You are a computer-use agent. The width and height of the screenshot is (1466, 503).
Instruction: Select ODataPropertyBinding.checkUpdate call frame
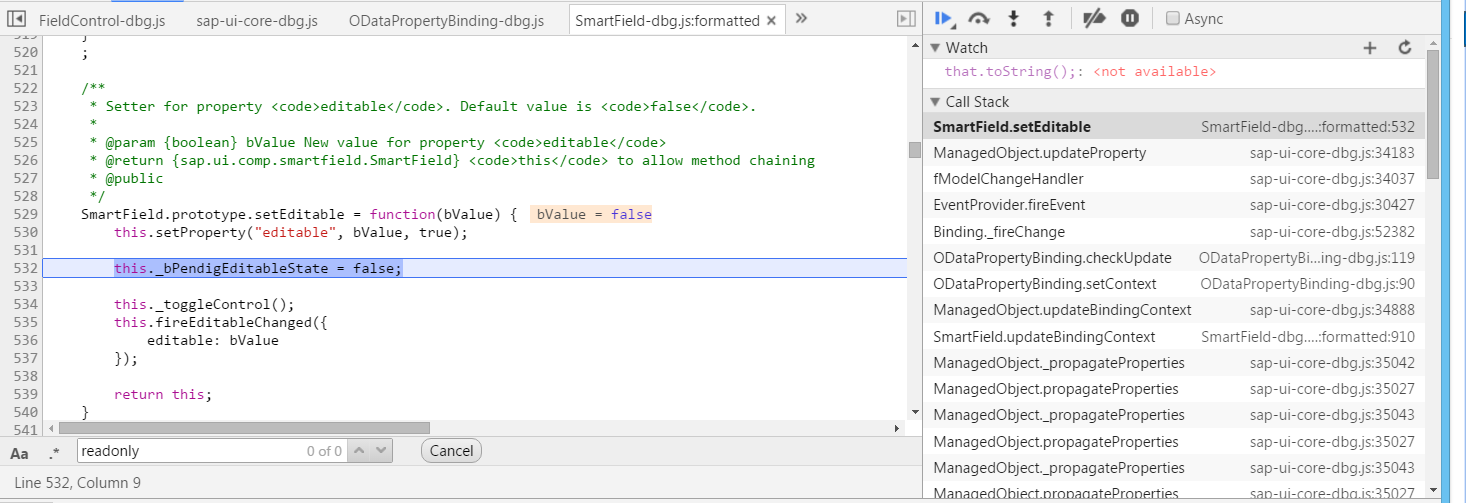pos(1174,257)
